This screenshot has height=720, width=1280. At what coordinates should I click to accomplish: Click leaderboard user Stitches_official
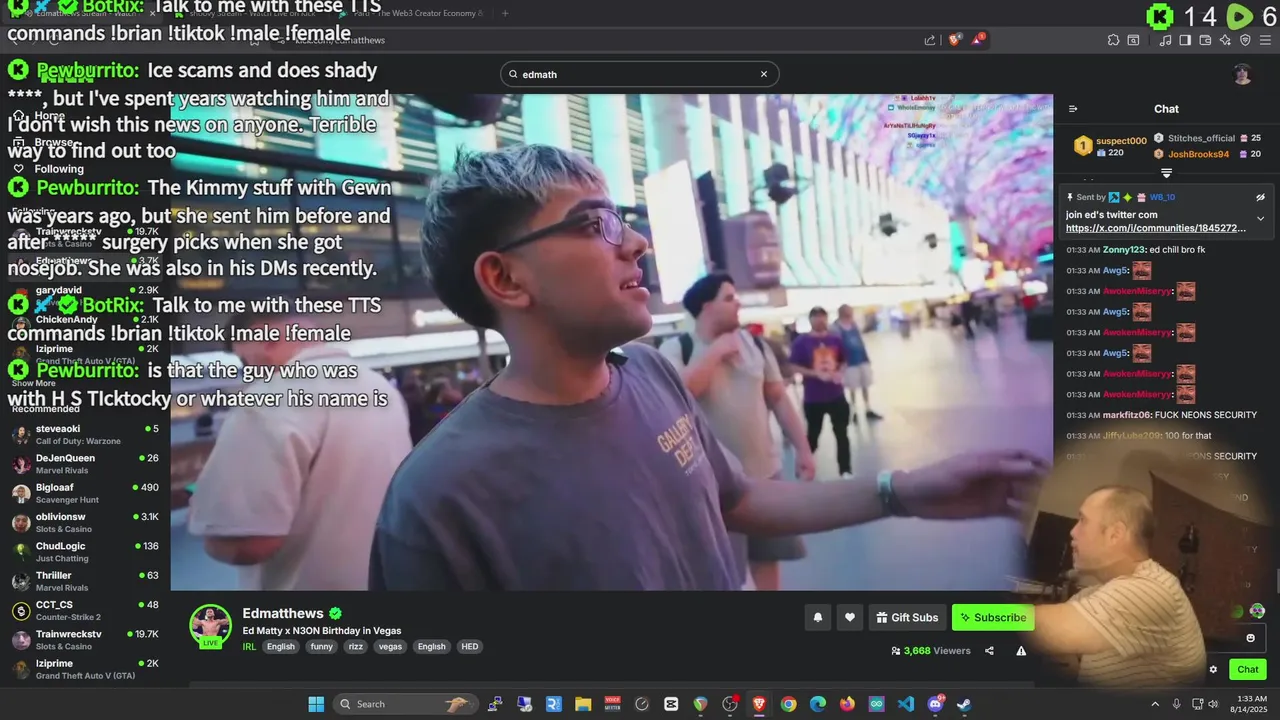pyautogui.click(x=1202, y=138)
